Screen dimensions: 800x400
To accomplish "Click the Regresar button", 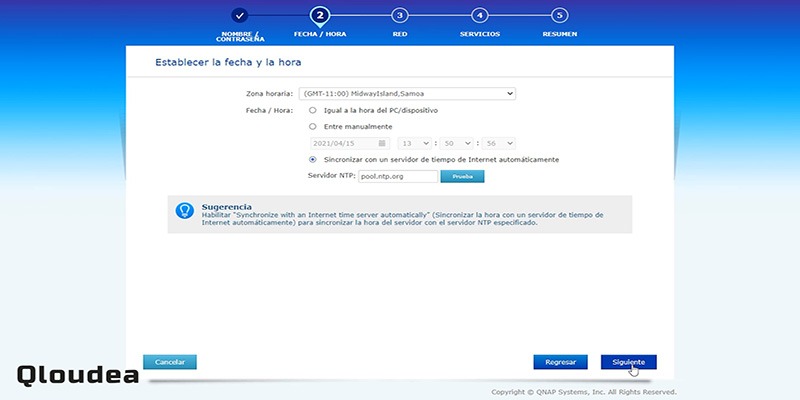I will (x=561, y=362).
